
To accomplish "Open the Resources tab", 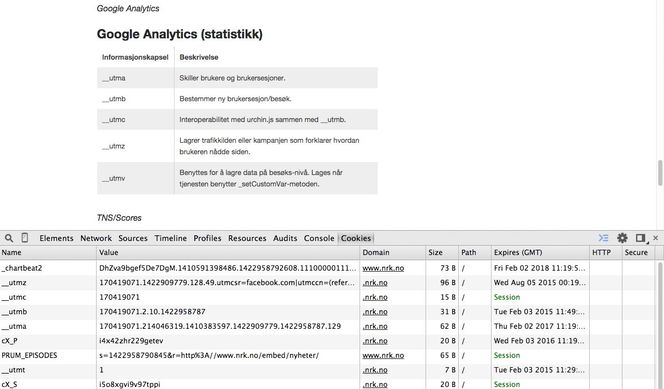I will 247,238.
